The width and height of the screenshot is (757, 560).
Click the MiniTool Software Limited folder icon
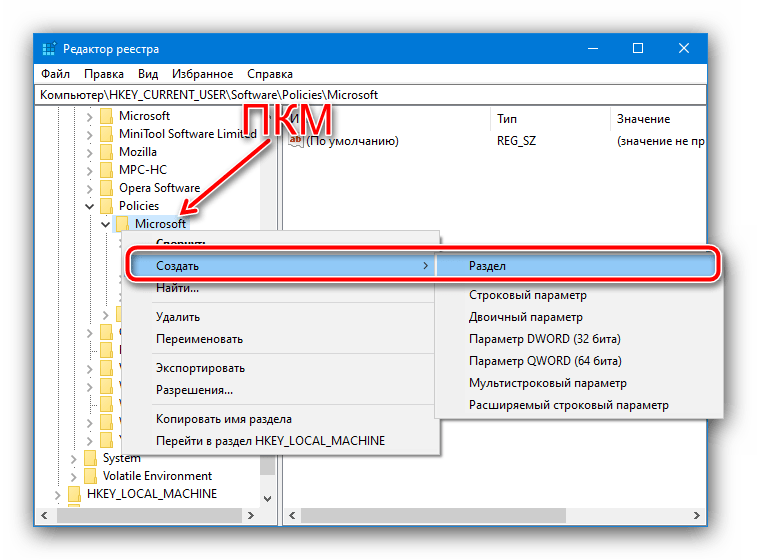pos(106,134)
